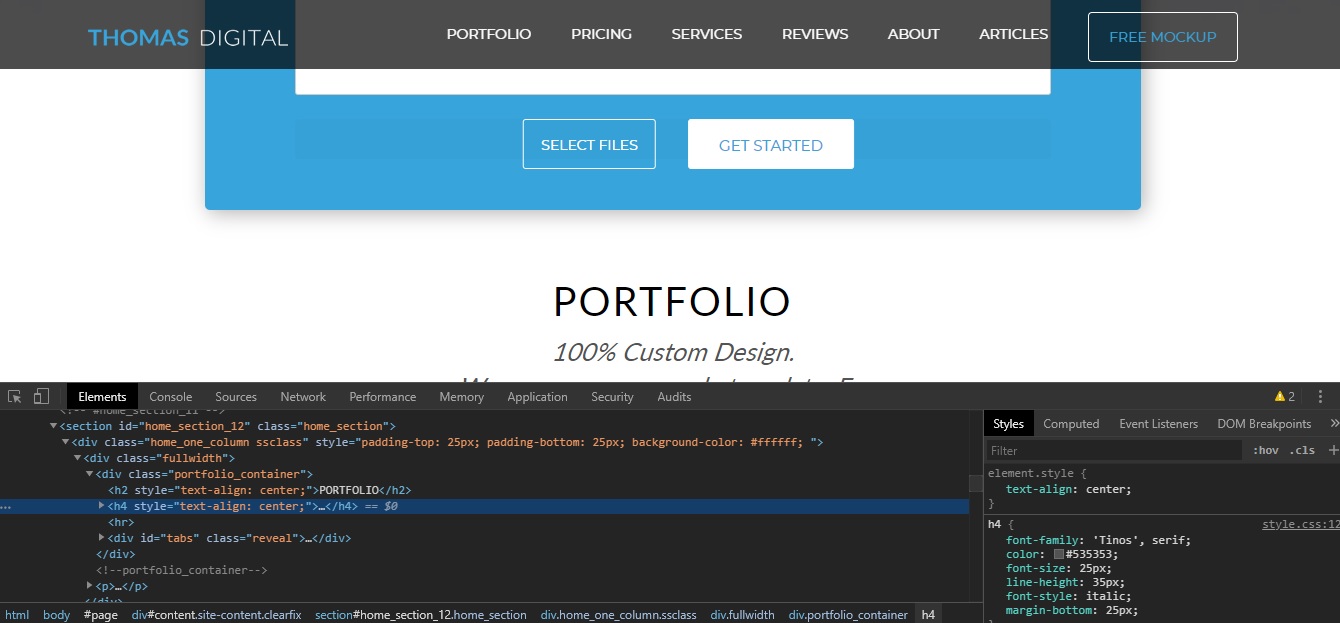Show more side panel tabs chevron

[1332, 424]
